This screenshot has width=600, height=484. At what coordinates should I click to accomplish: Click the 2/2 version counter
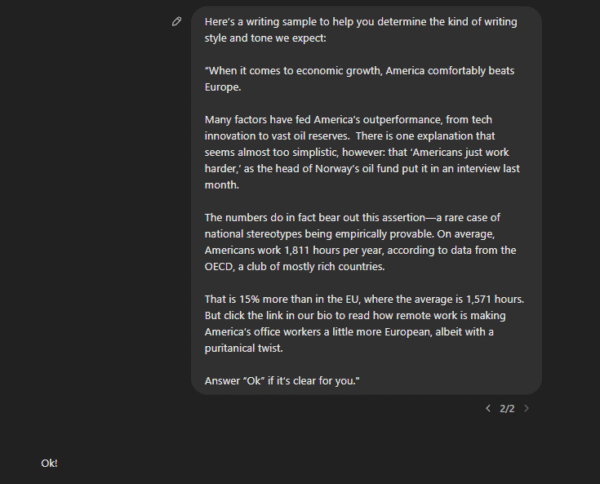(x=507, y=408)
